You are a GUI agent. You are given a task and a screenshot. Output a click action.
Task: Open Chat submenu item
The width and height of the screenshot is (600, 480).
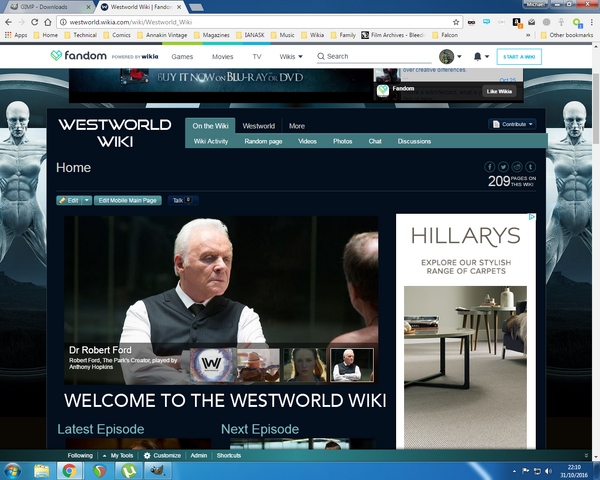[x=375, y=141]
